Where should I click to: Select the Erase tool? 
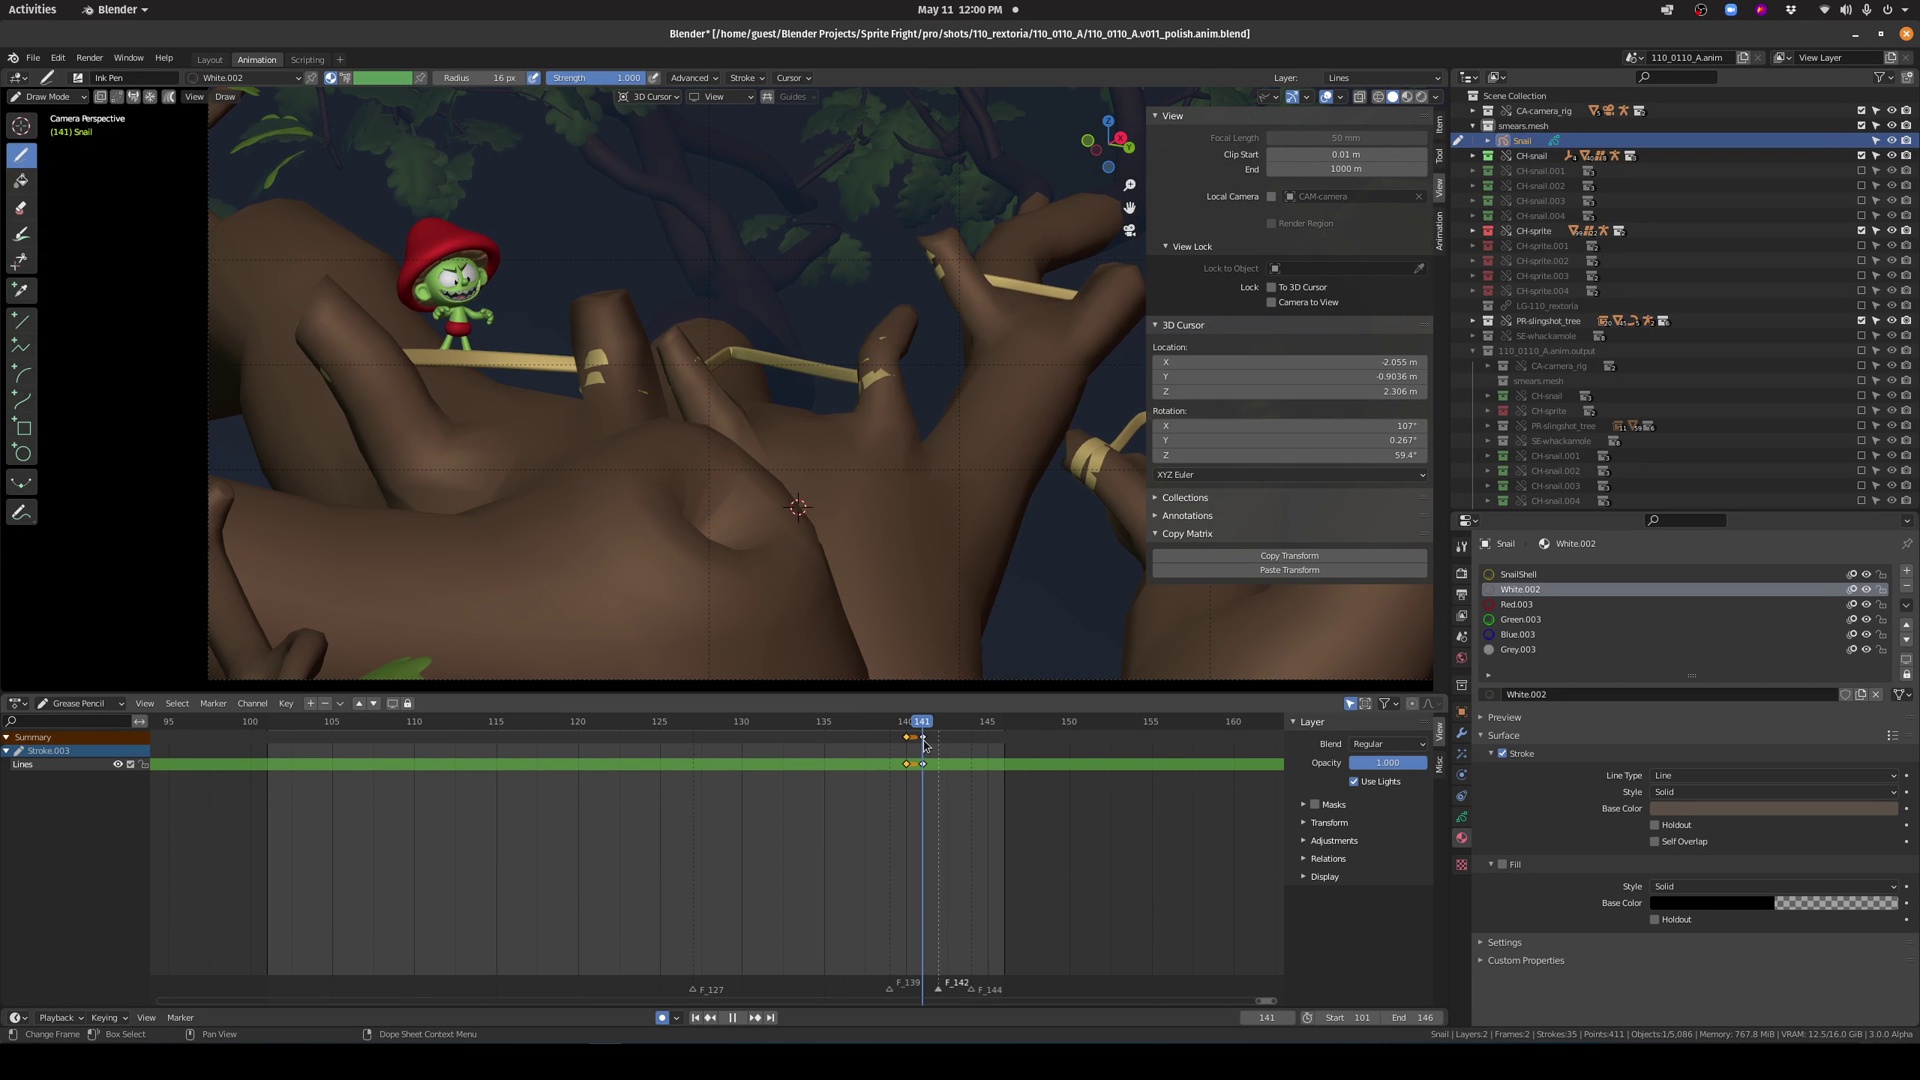(x=21, y=207)
